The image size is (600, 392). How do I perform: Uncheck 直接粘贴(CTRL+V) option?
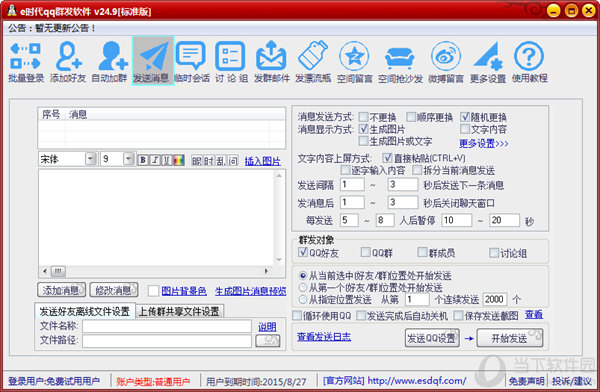pyautogui.click(x=387, y=158)
